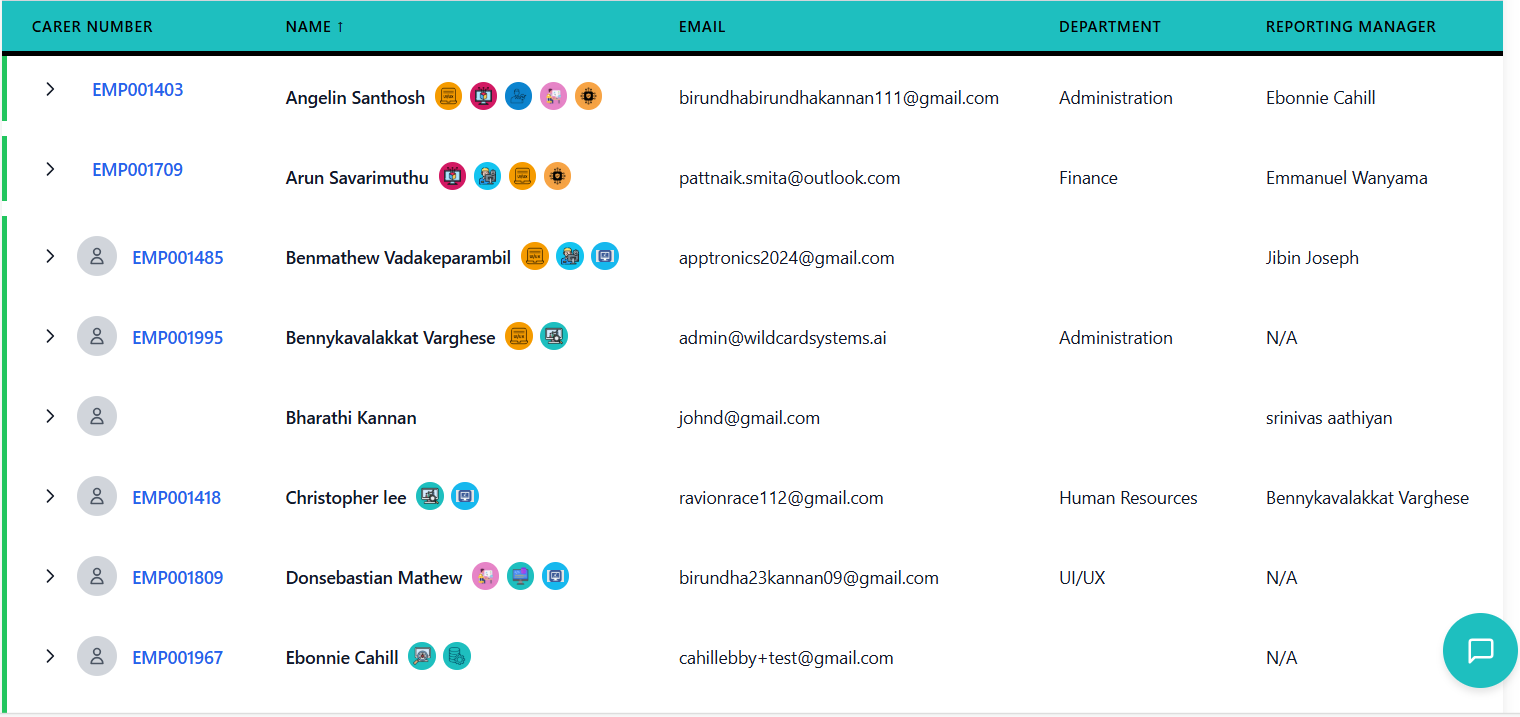Expand the row for EMP001967

[x=50, y=656]
